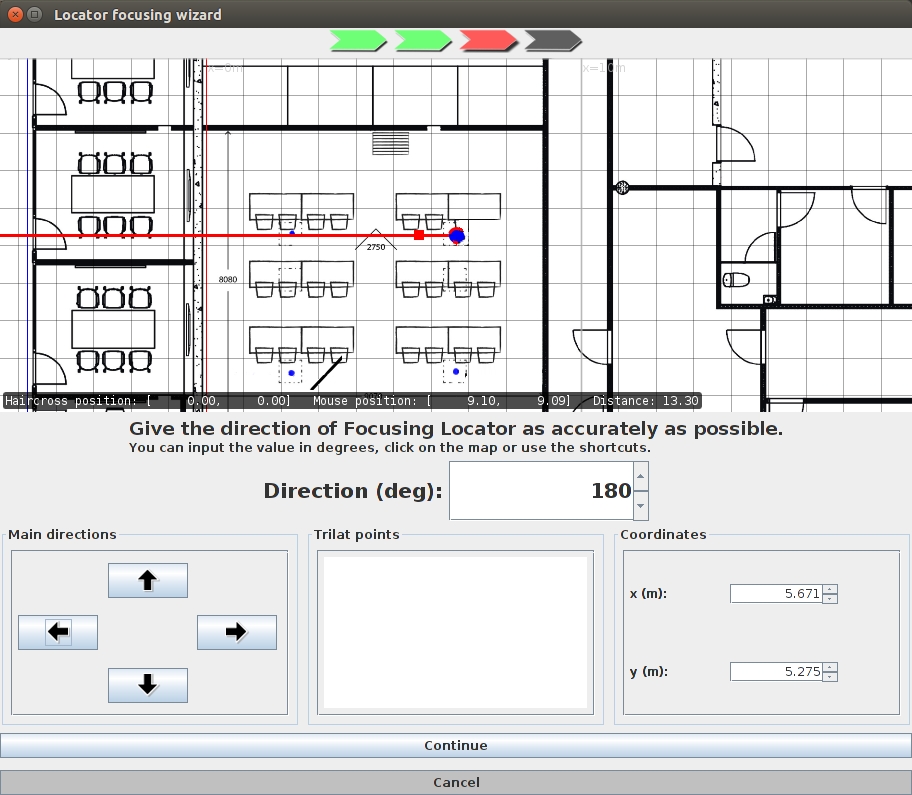This screenshot has width=912, height=795.
Task: Click the gray final wizard step arrow
Action: 553,41
